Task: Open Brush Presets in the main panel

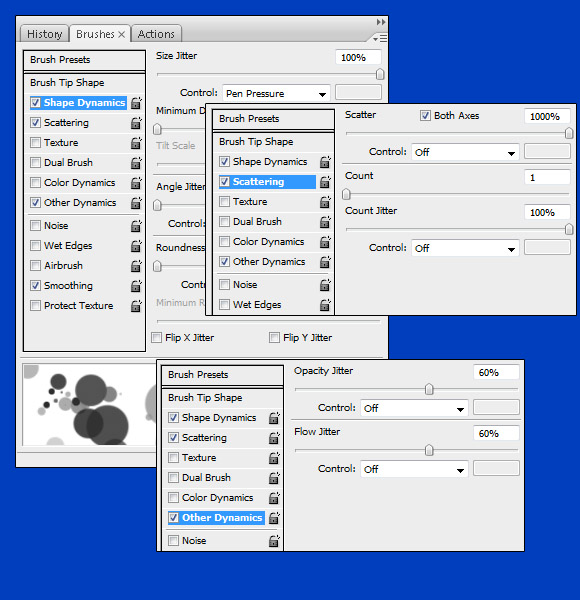Action: point(84,60)
